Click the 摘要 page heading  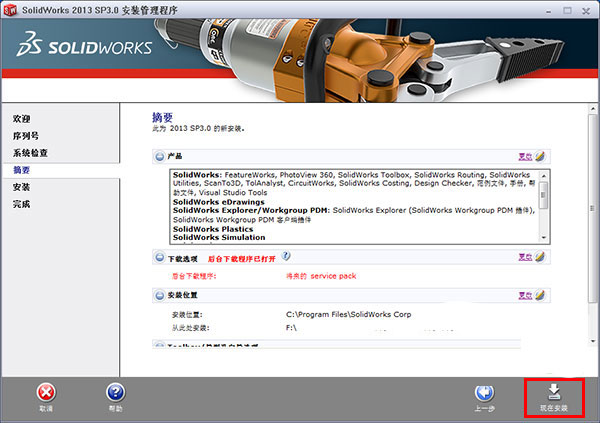(163, 117)
